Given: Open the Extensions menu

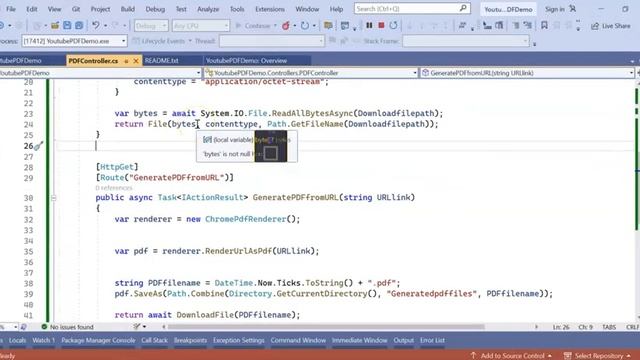Looking at the screenshot, I should [270, 9].
